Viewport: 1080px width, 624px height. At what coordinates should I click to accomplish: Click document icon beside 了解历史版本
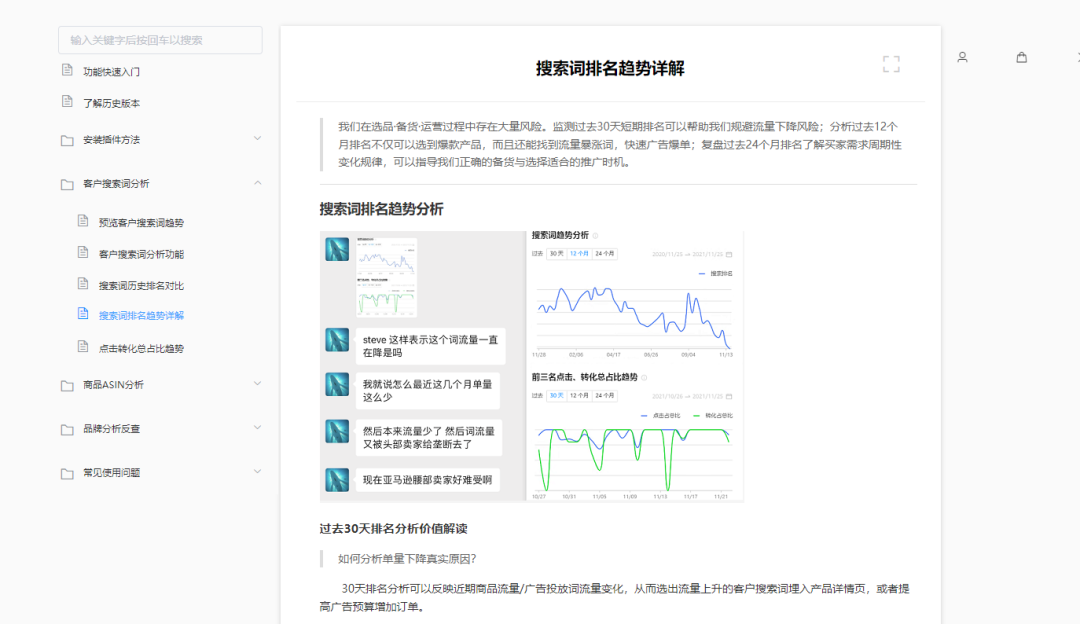[x=67, y=102]
